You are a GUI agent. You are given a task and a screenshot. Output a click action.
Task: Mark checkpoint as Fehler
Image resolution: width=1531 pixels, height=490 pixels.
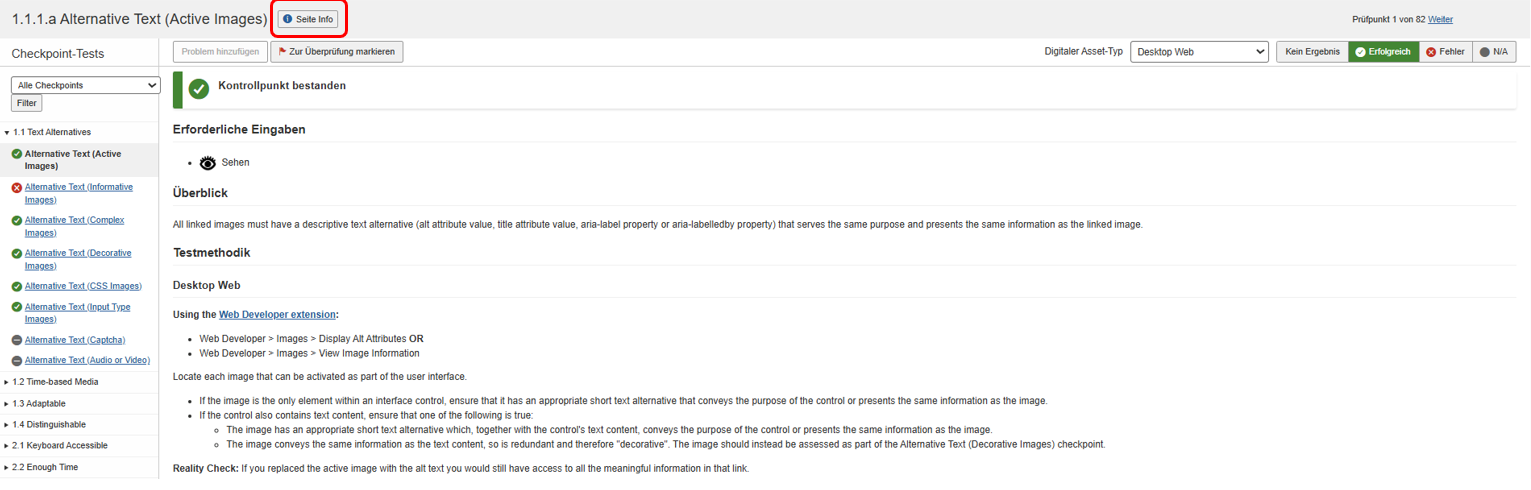pos(1445,52)
